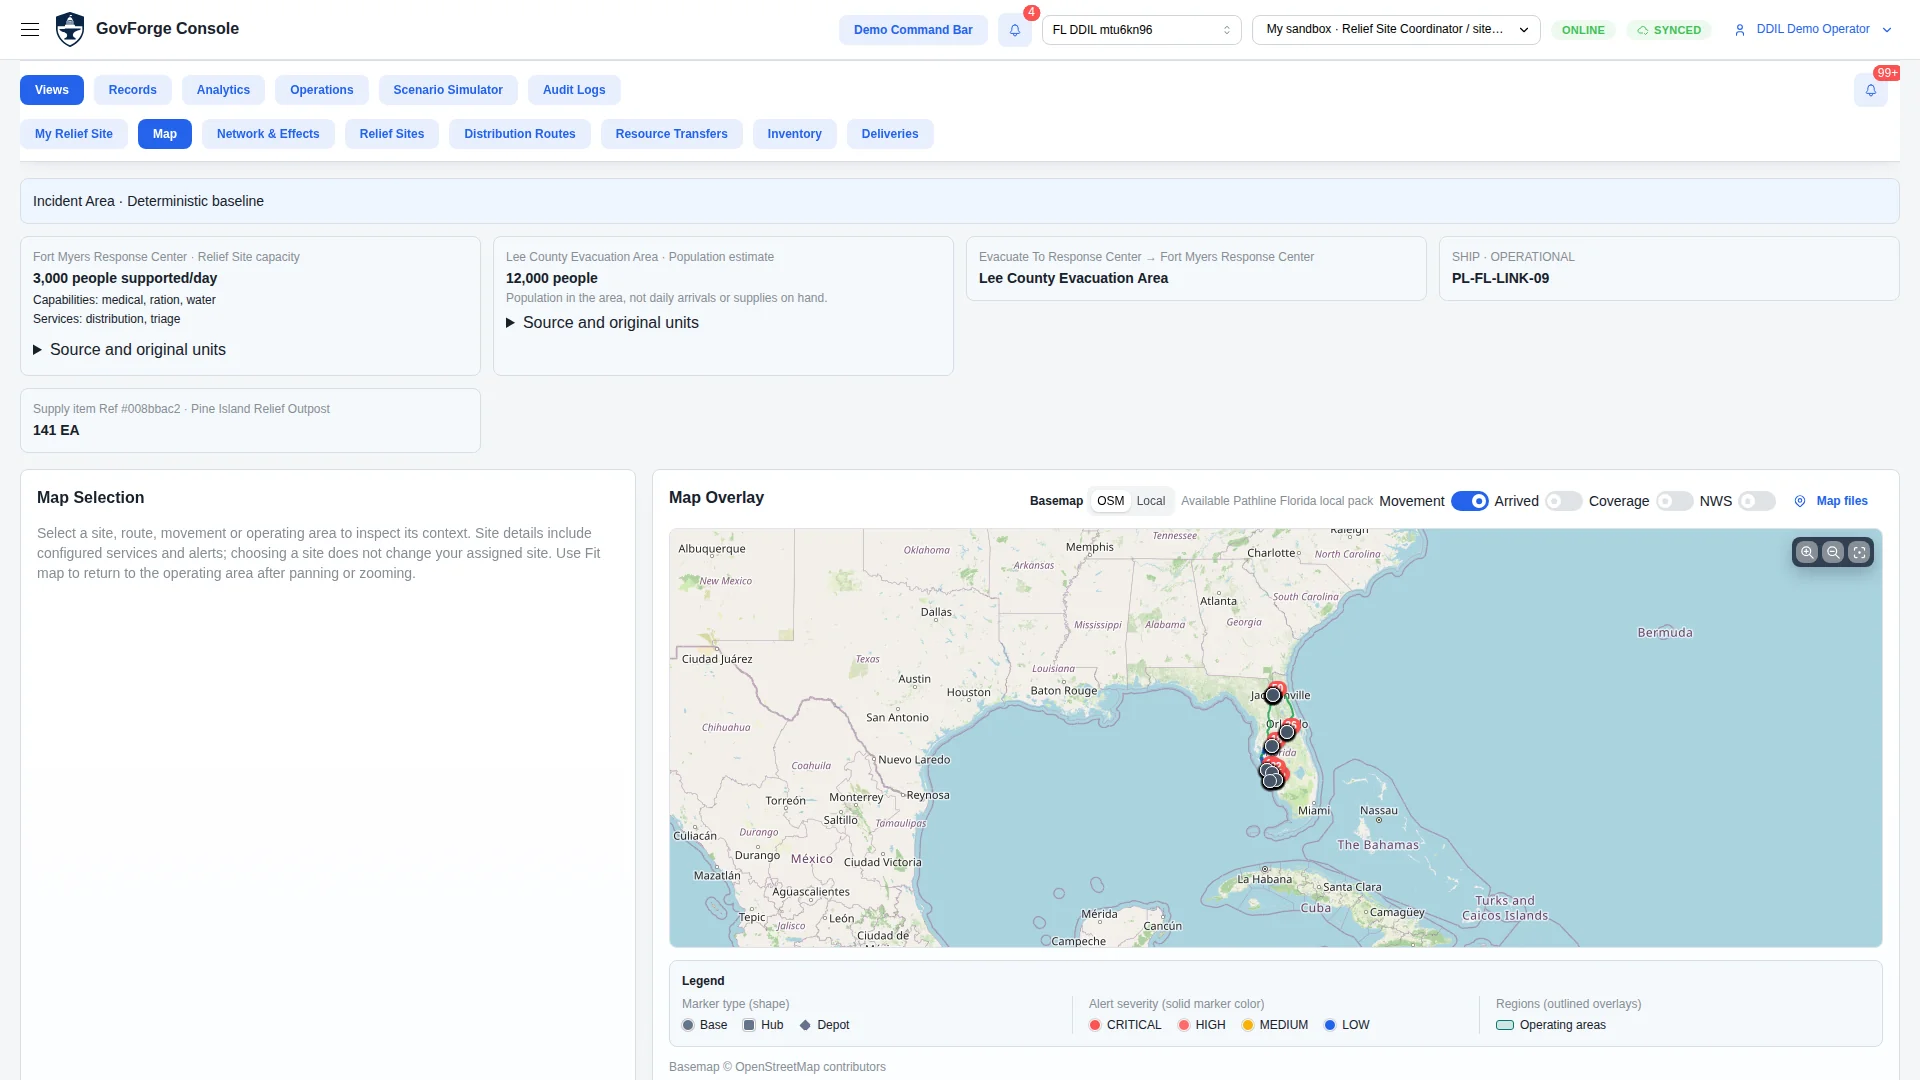This screenshot has width=1920, height=1080.
Task: Click the SYNCED cloud status indicator
Action: 1669,30
